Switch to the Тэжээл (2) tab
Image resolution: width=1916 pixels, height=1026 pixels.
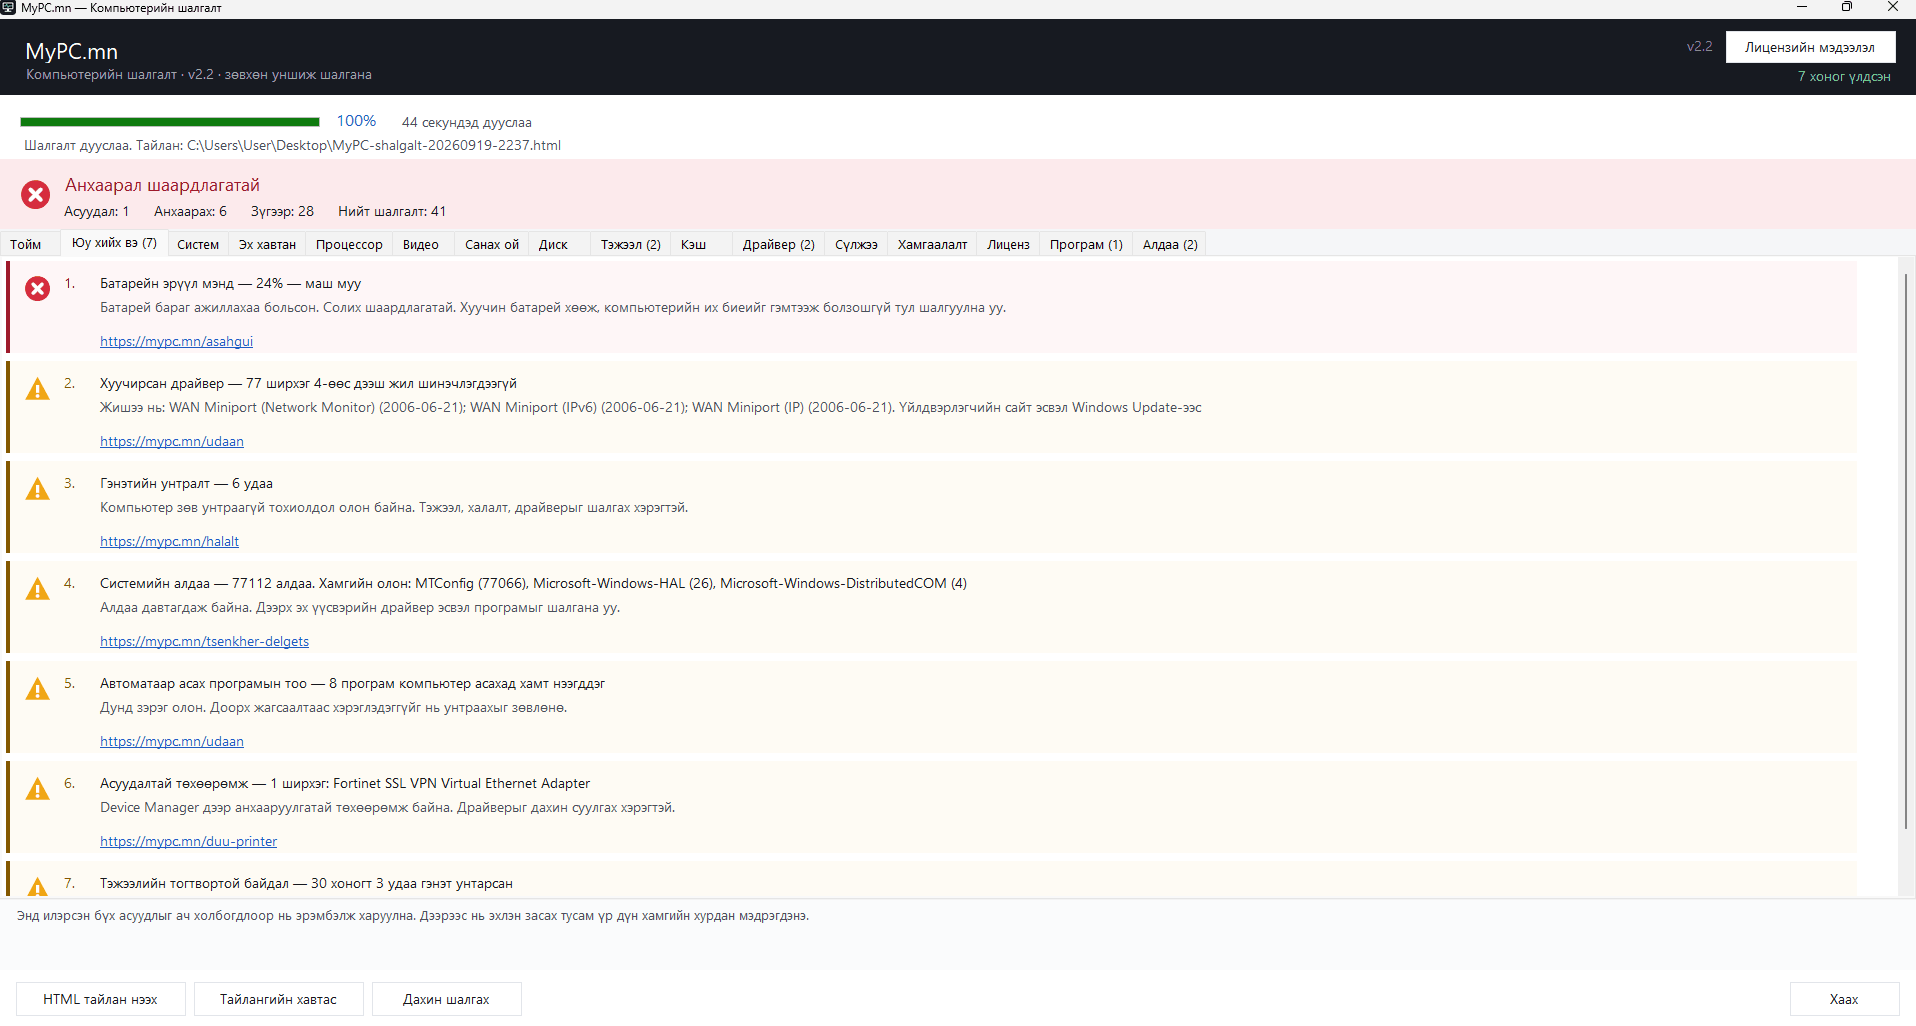pos(631,244)
